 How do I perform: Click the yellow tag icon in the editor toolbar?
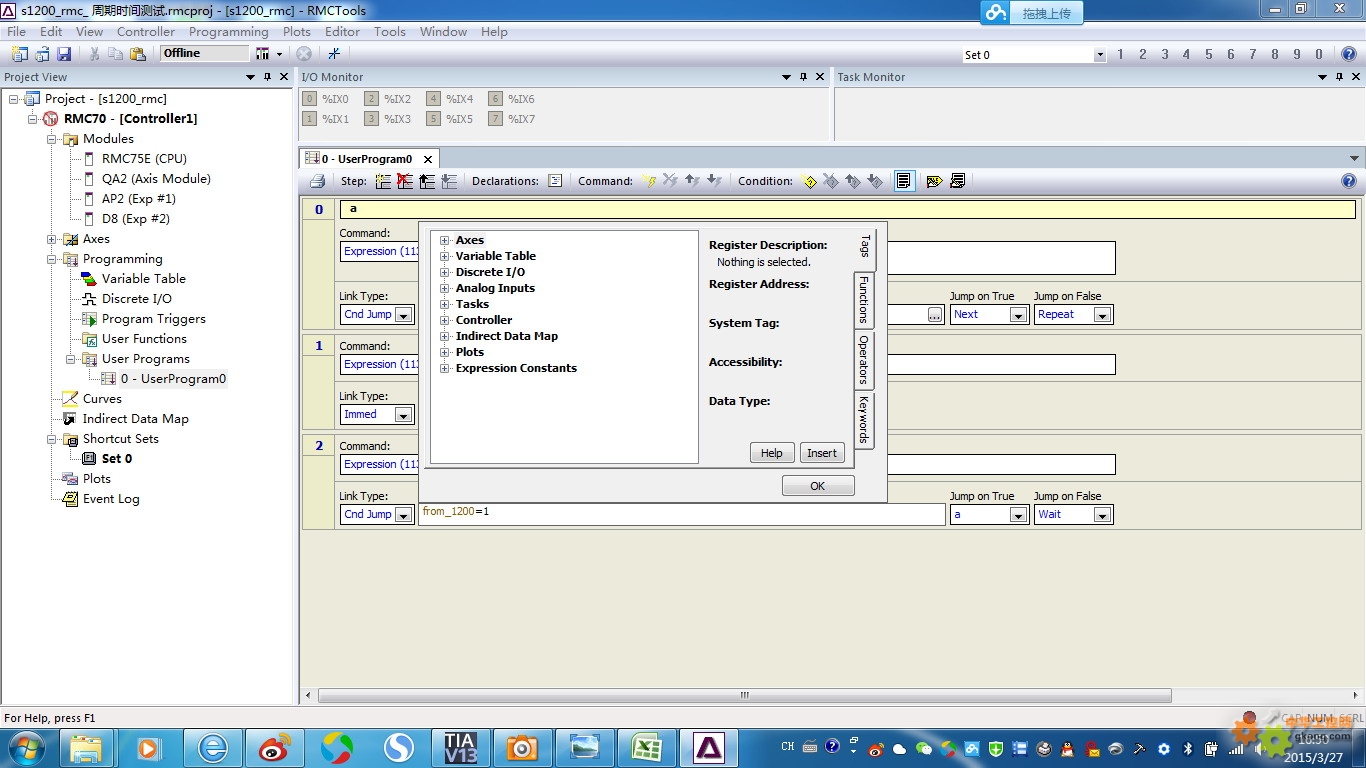pos(934,181)
